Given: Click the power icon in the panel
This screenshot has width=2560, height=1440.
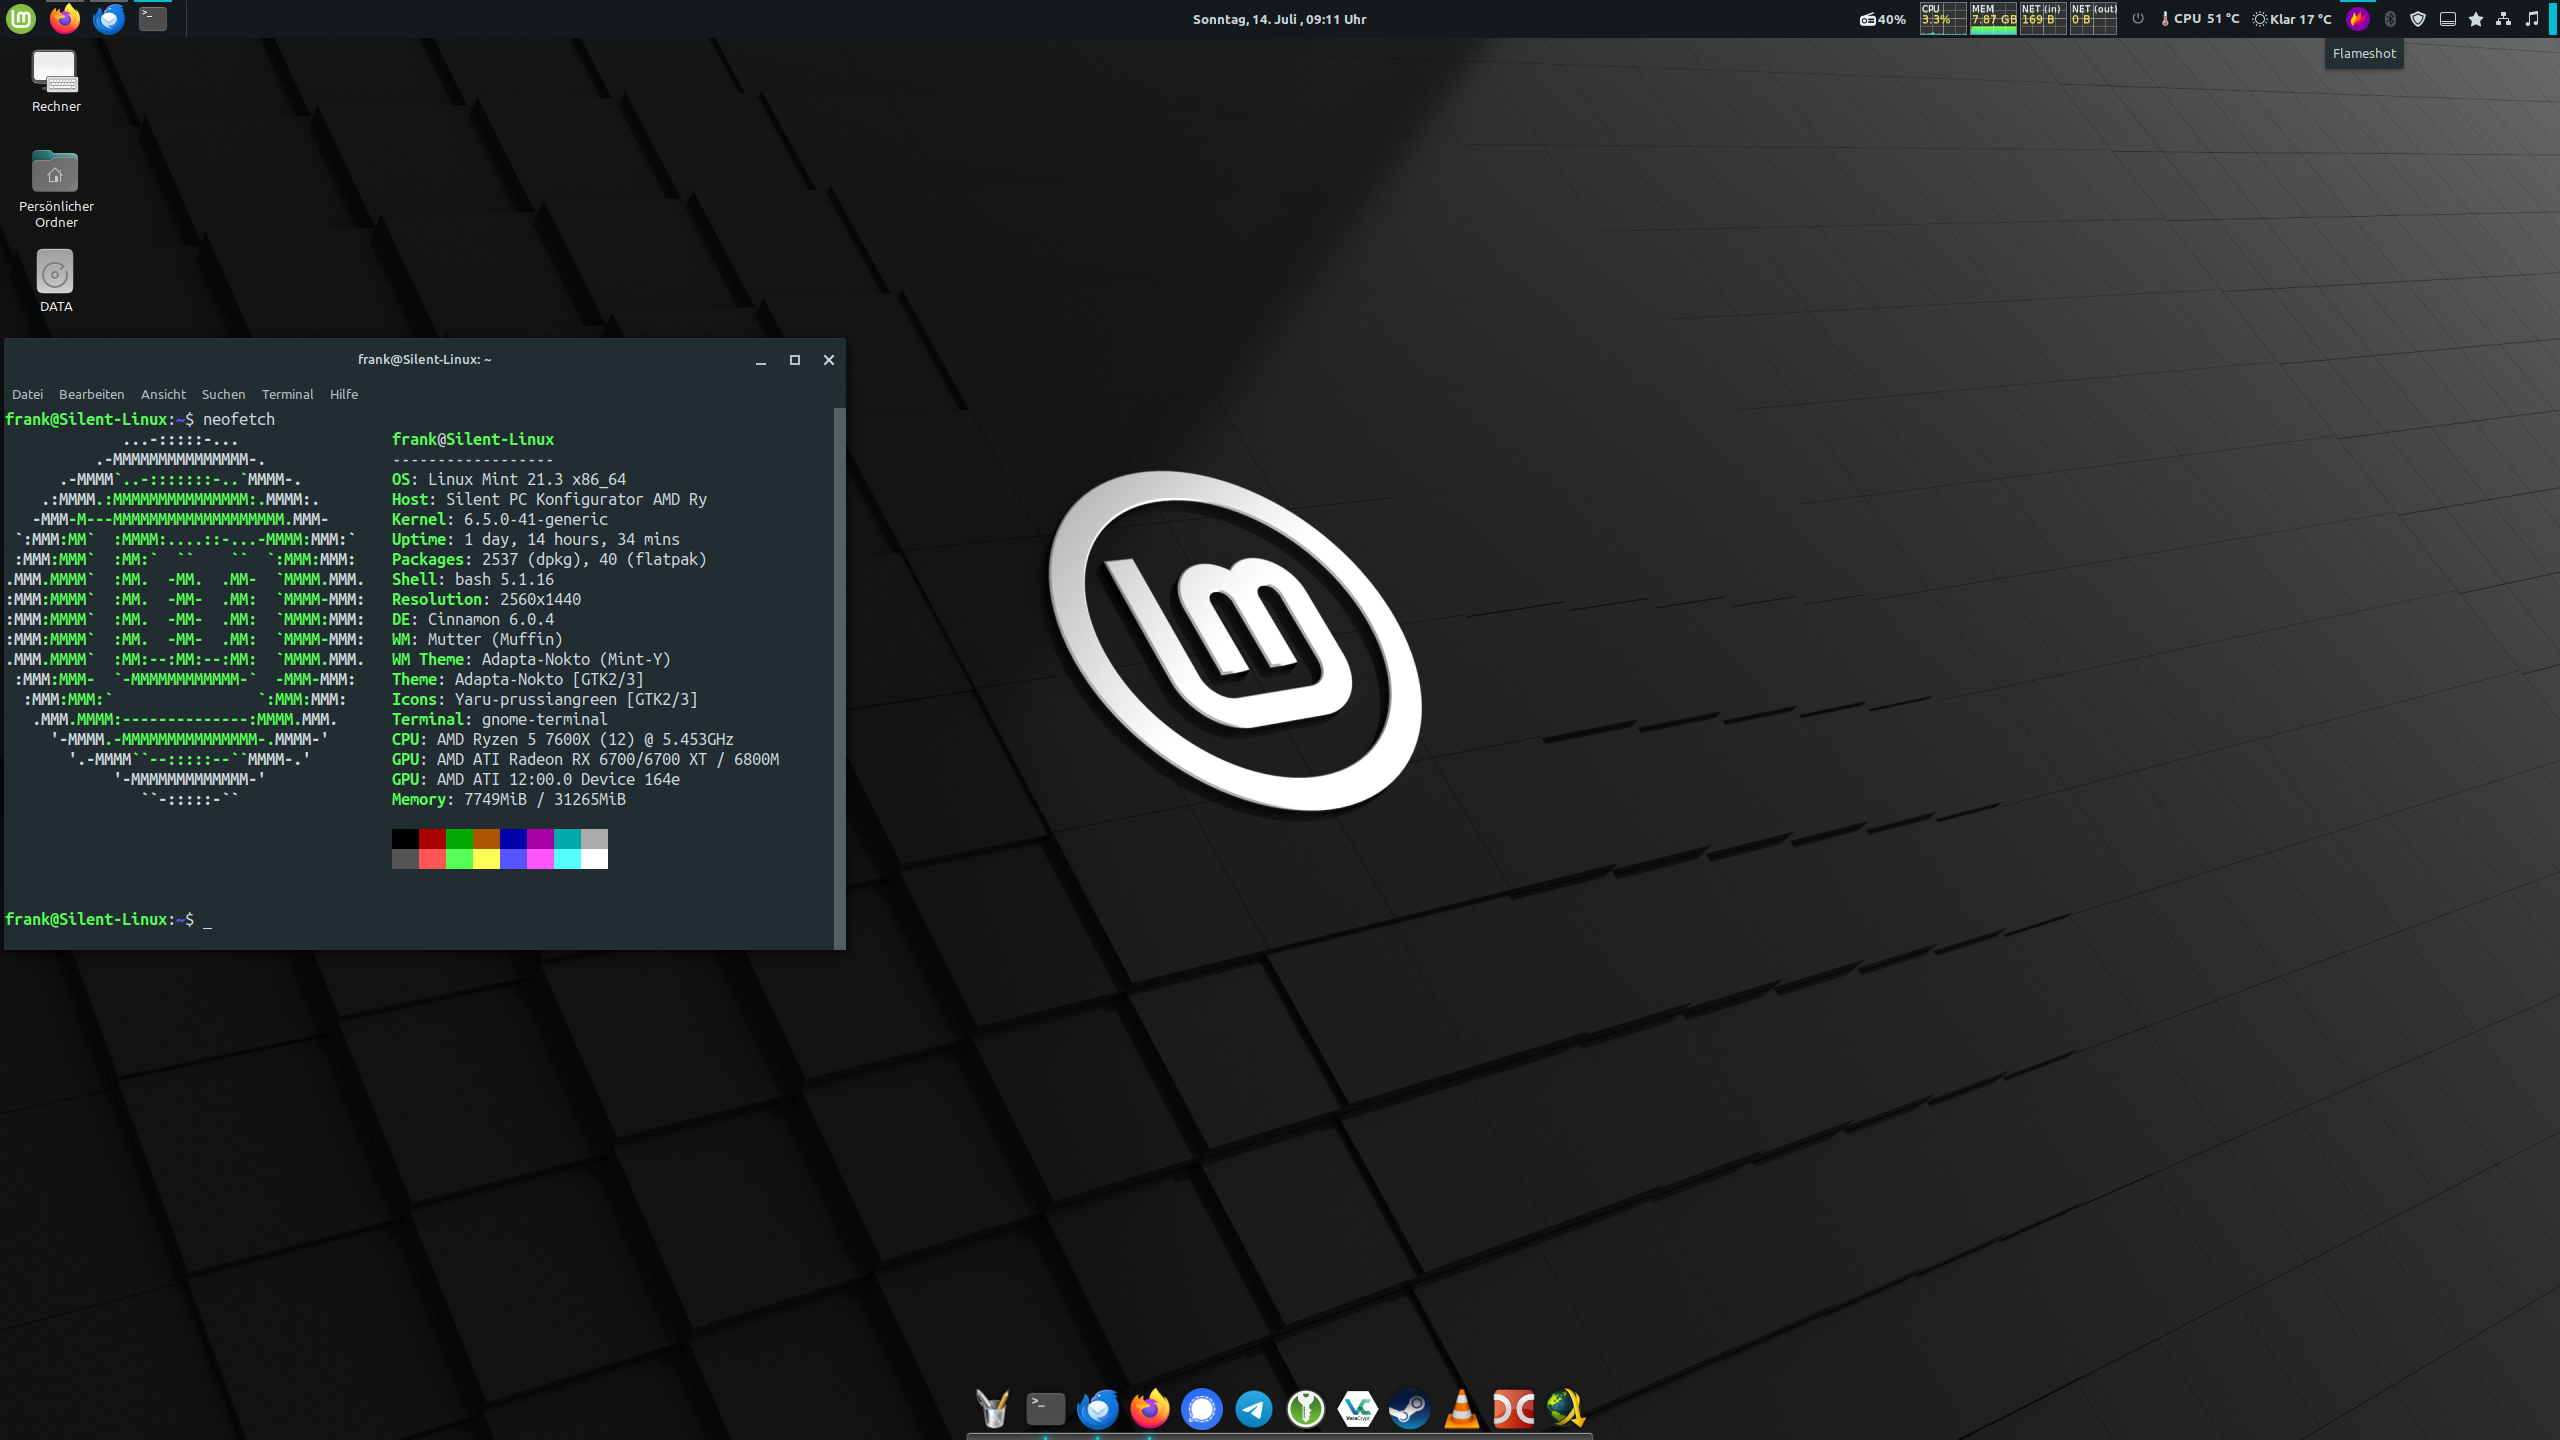Looking at the screenshot, I should point(2138,19).
